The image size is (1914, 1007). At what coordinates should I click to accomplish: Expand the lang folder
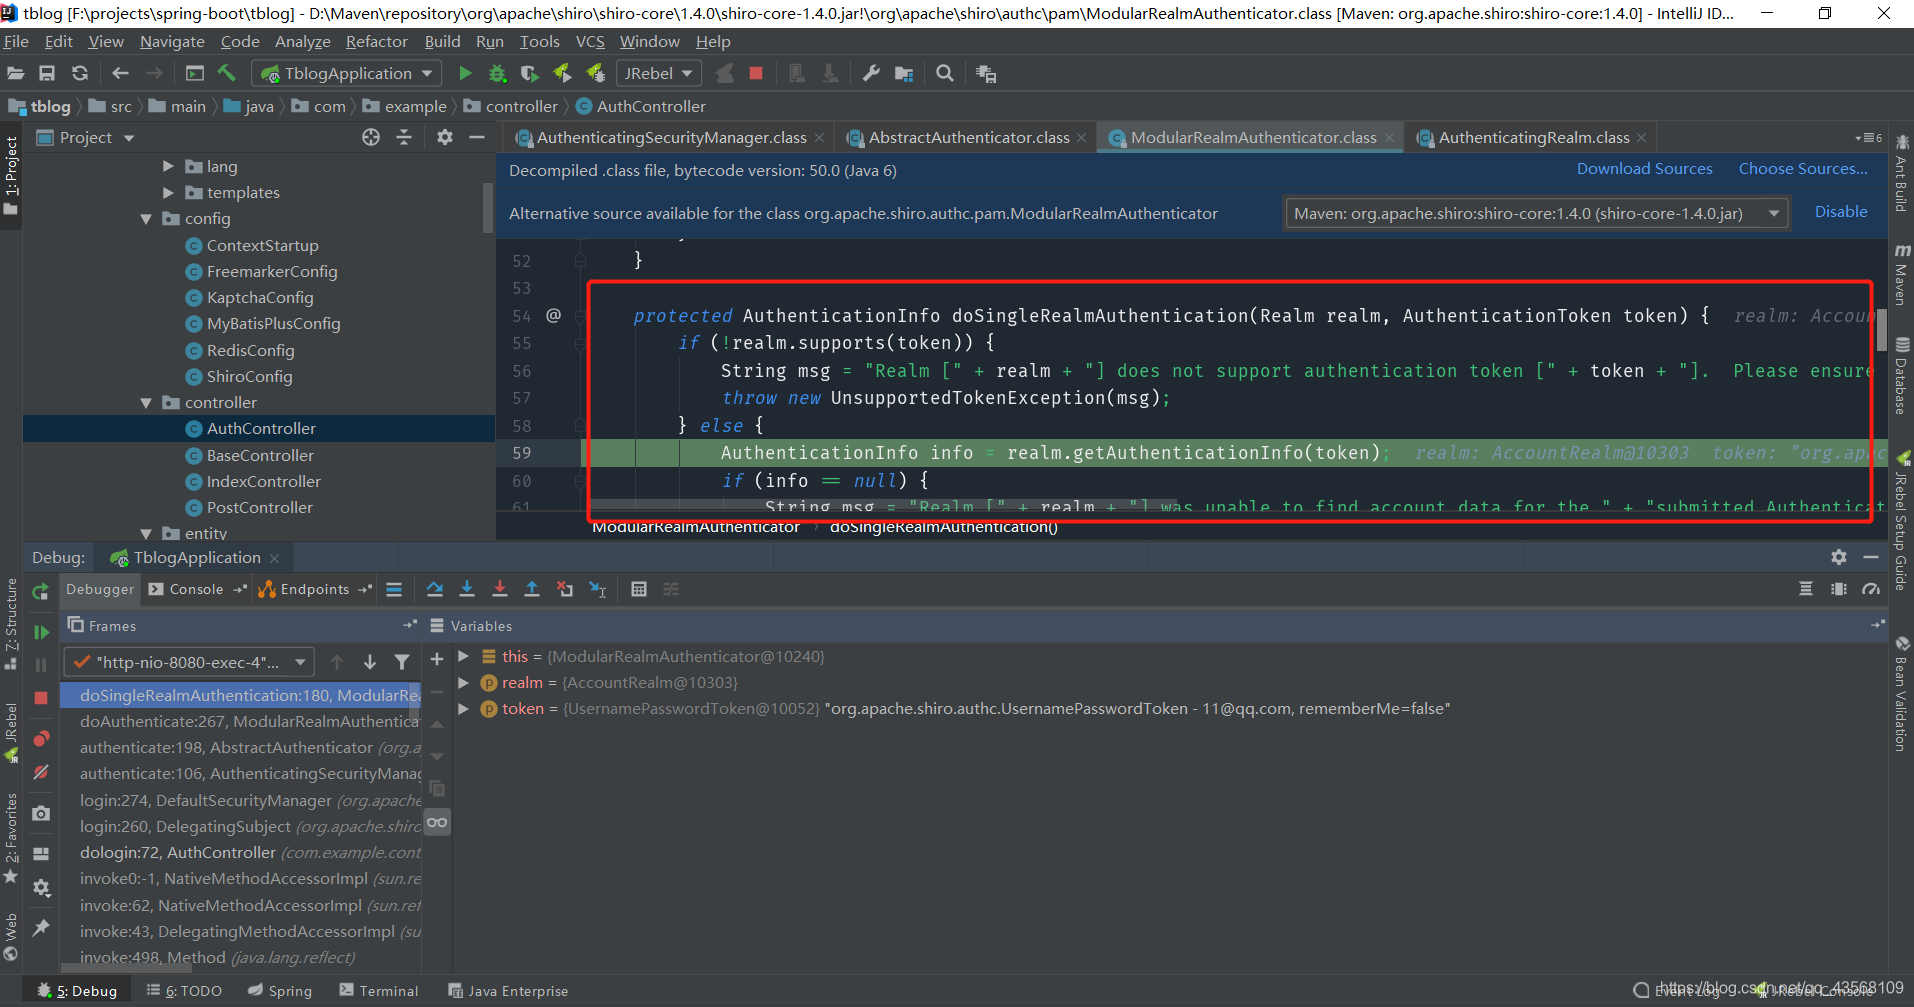[168, 166]
